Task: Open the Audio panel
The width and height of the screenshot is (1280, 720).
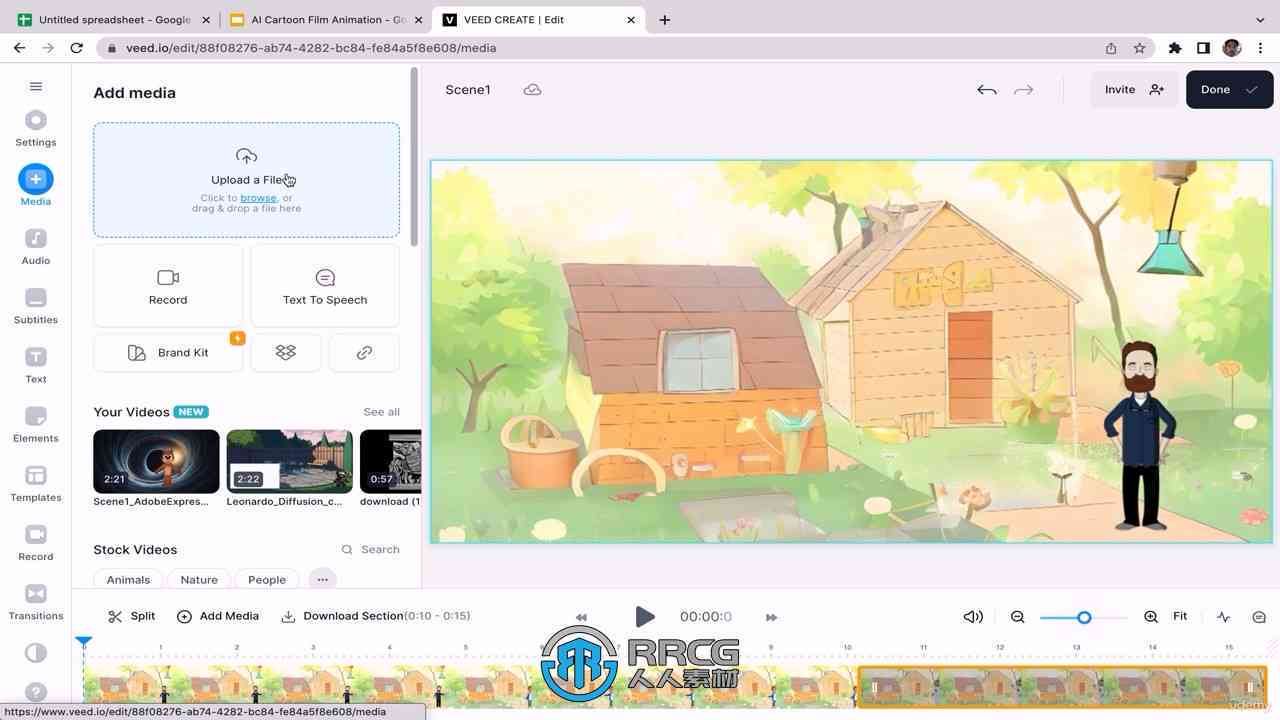Action: [36, 246]
